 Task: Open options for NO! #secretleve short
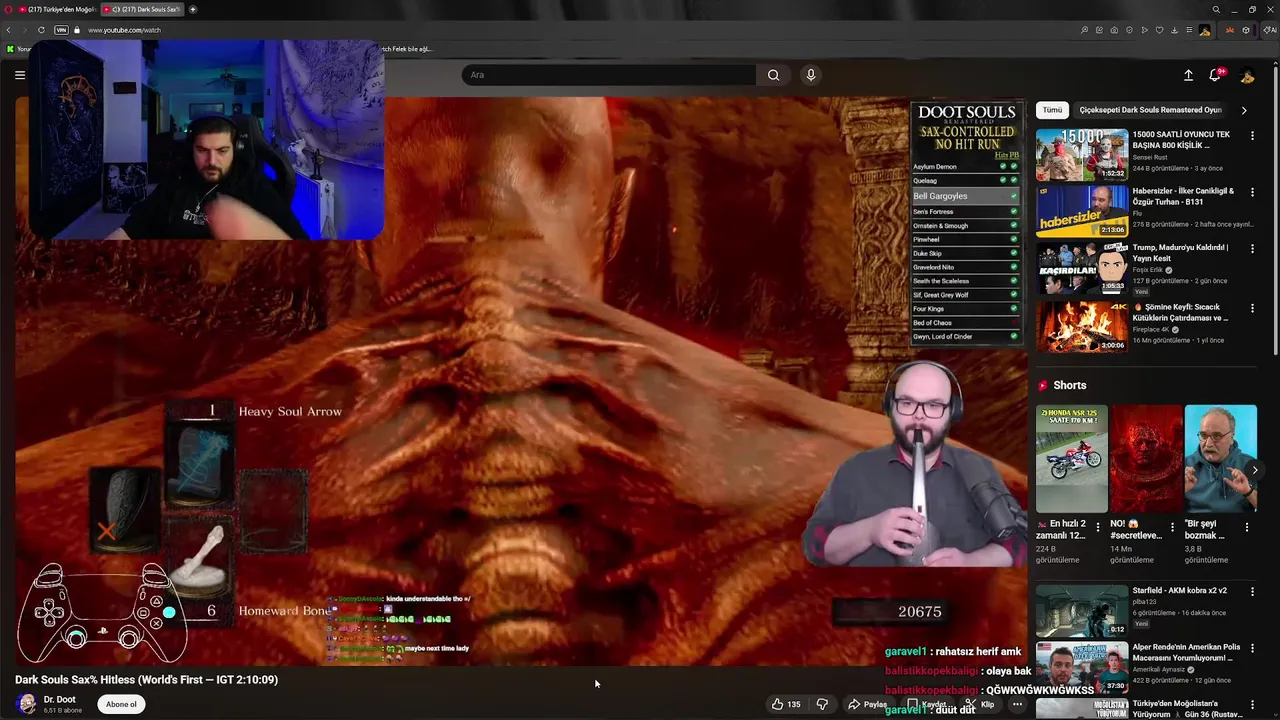pyautogui.click(x=1172, y=527)
